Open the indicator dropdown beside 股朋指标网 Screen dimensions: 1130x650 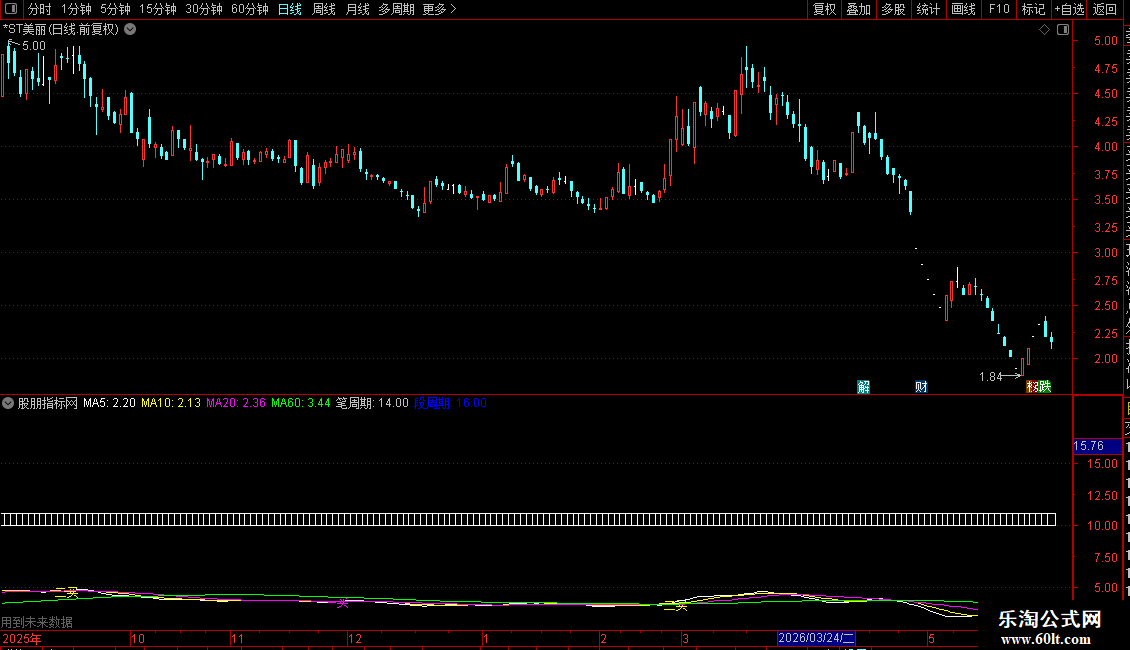[8, 403]
